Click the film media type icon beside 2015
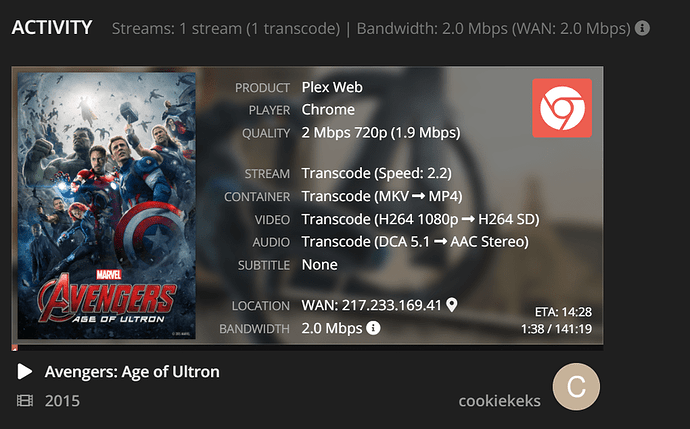Screen dimensions: 690x429 tap(25, 401)
